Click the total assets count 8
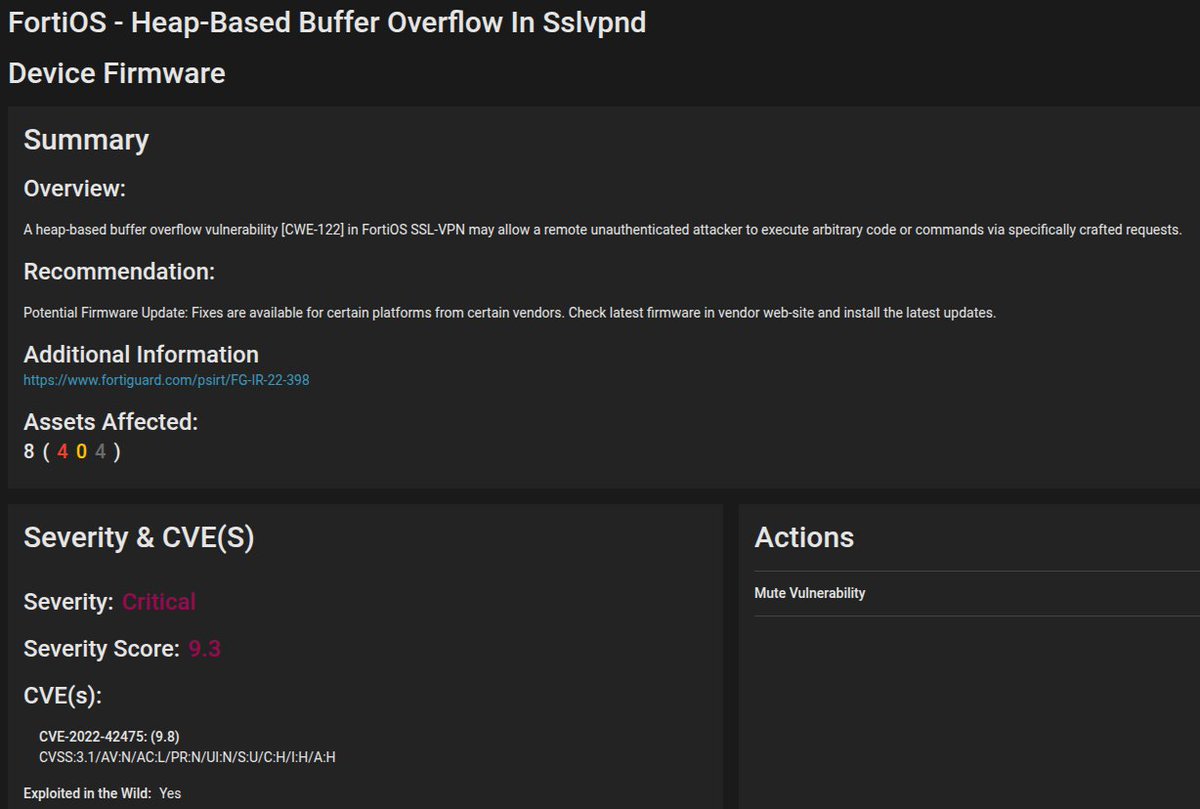This screenshot has height=809, width=1200. coord(29,451)
